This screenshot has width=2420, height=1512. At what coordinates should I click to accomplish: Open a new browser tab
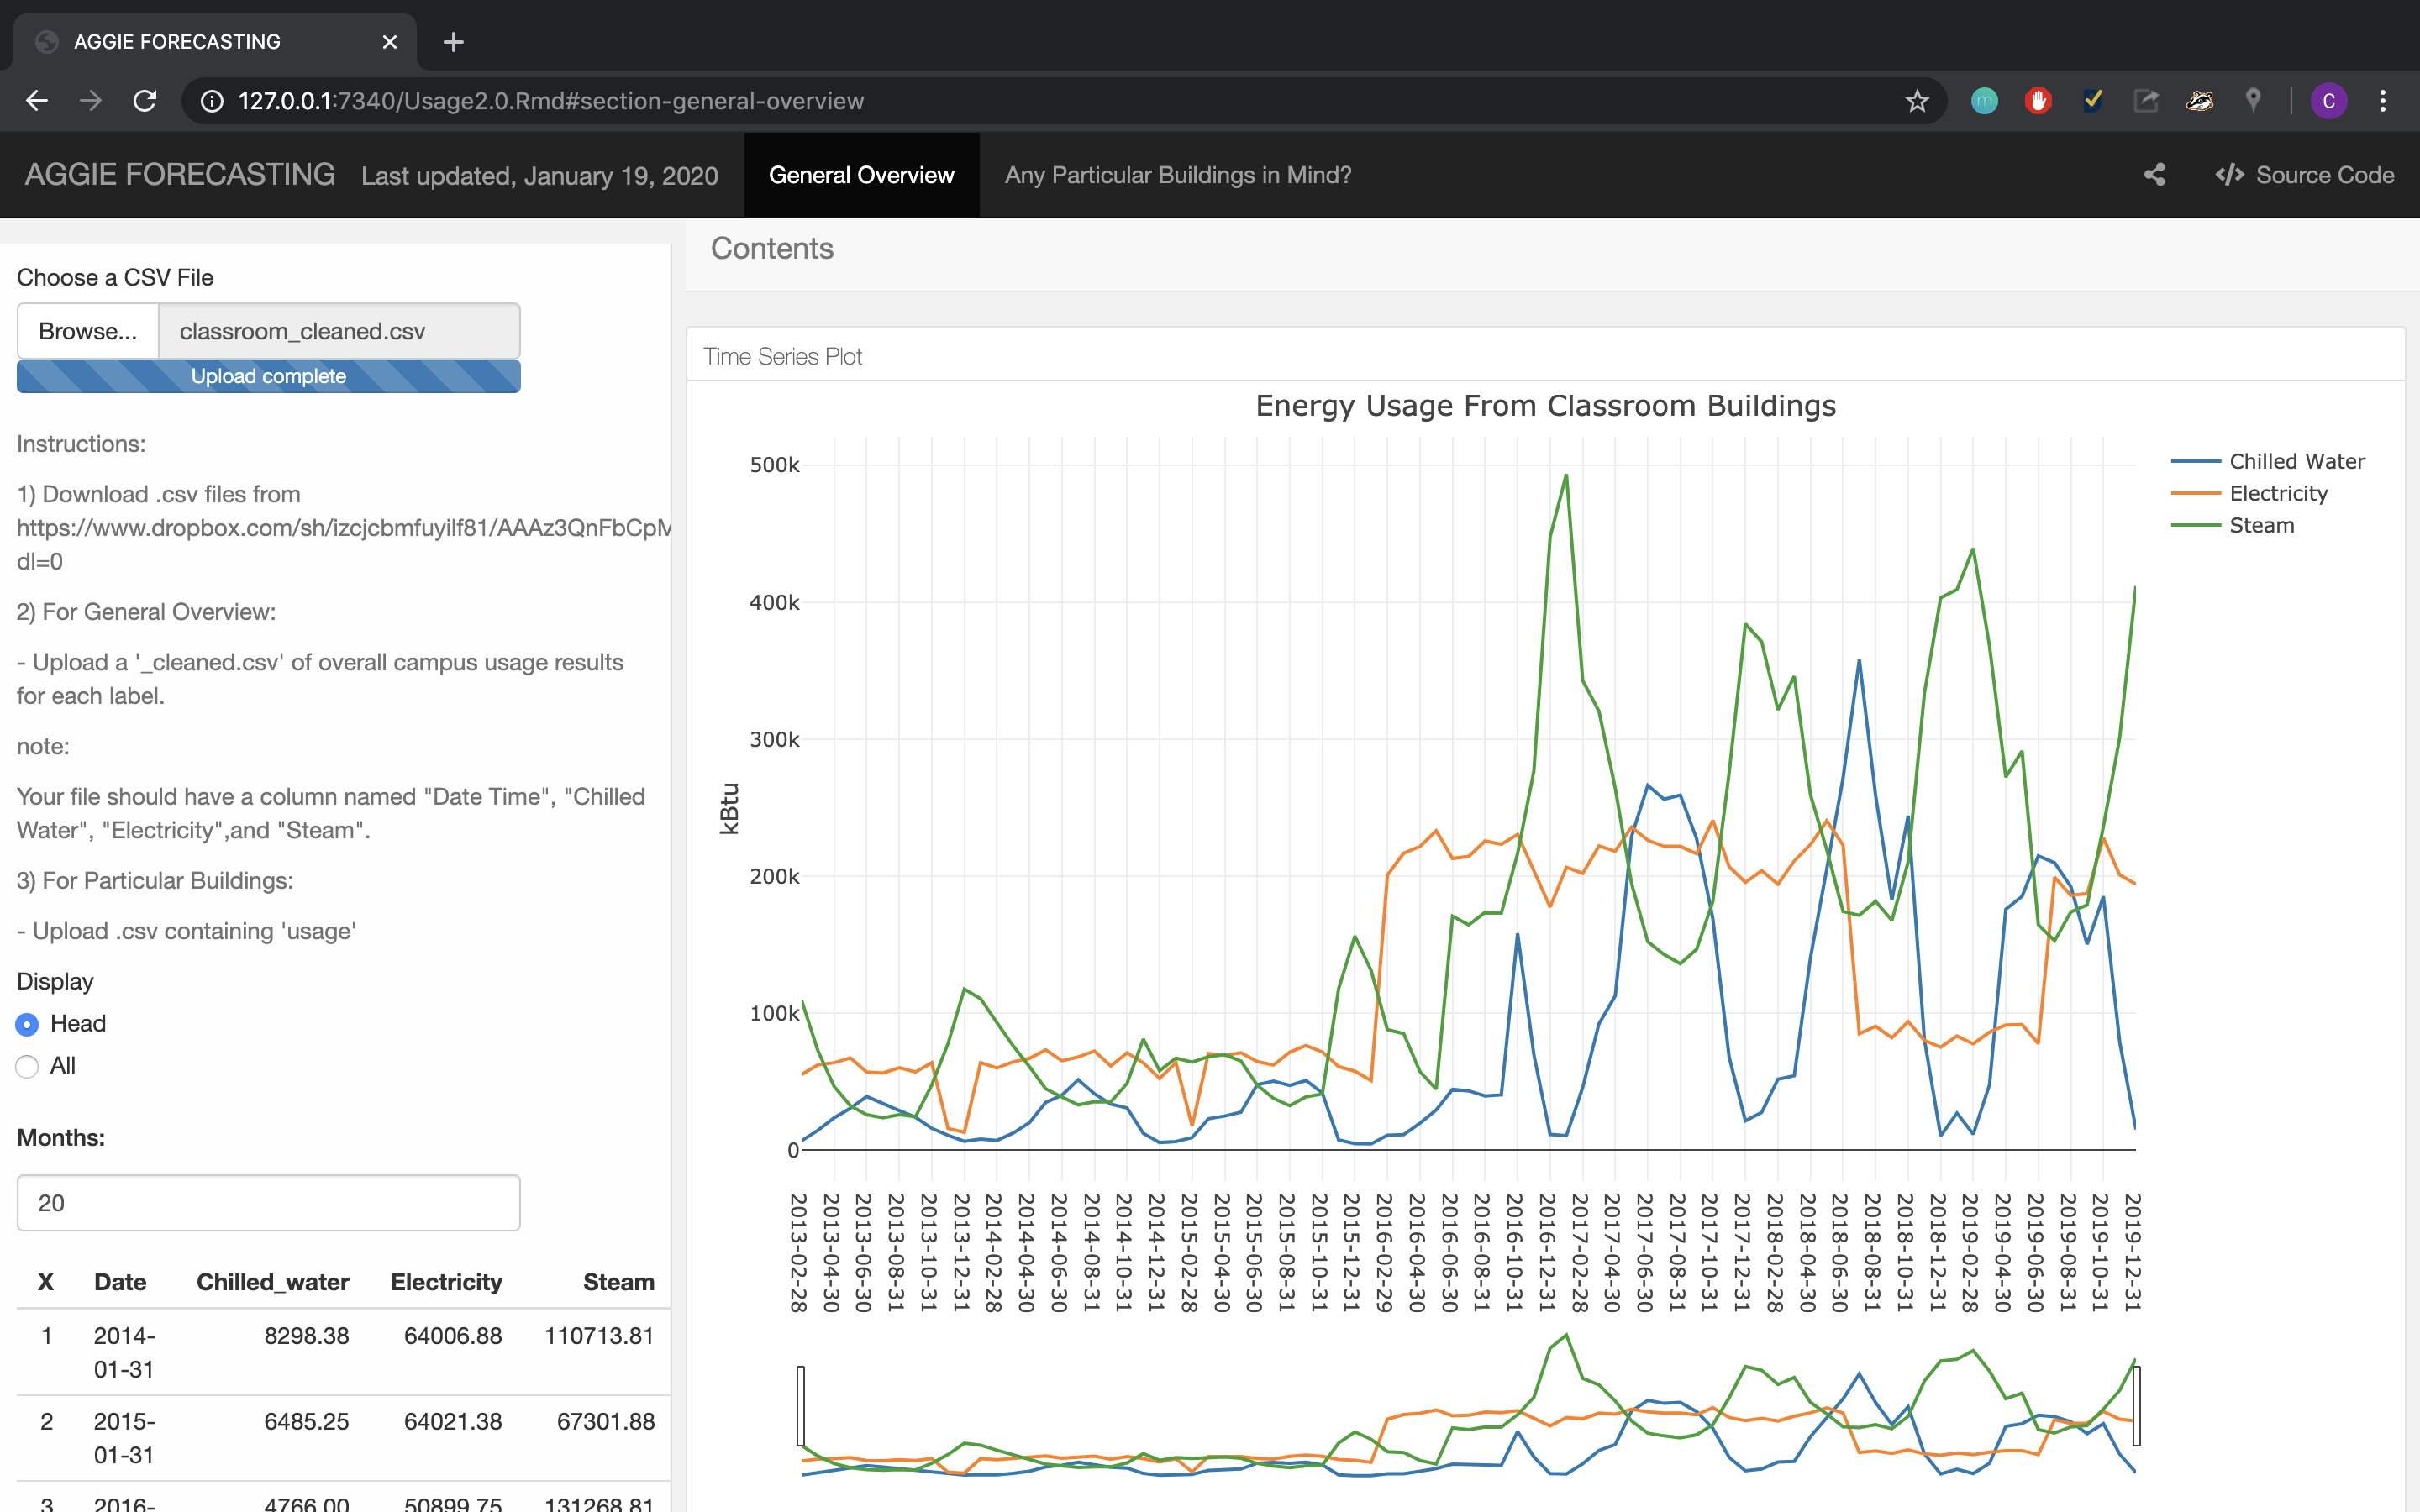[x=453, y=42]
